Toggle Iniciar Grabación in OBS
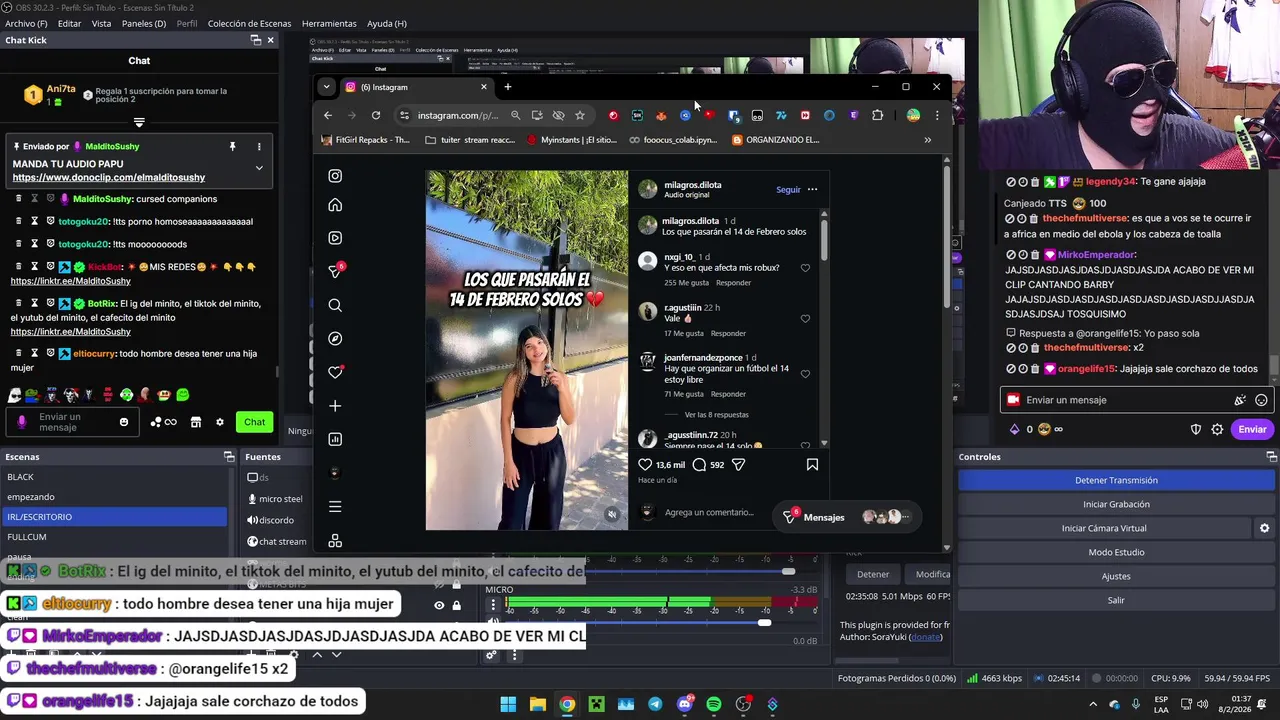The height and width of the screenshot is (720, 1280). pyautogui.click(x=1116, y=504)
